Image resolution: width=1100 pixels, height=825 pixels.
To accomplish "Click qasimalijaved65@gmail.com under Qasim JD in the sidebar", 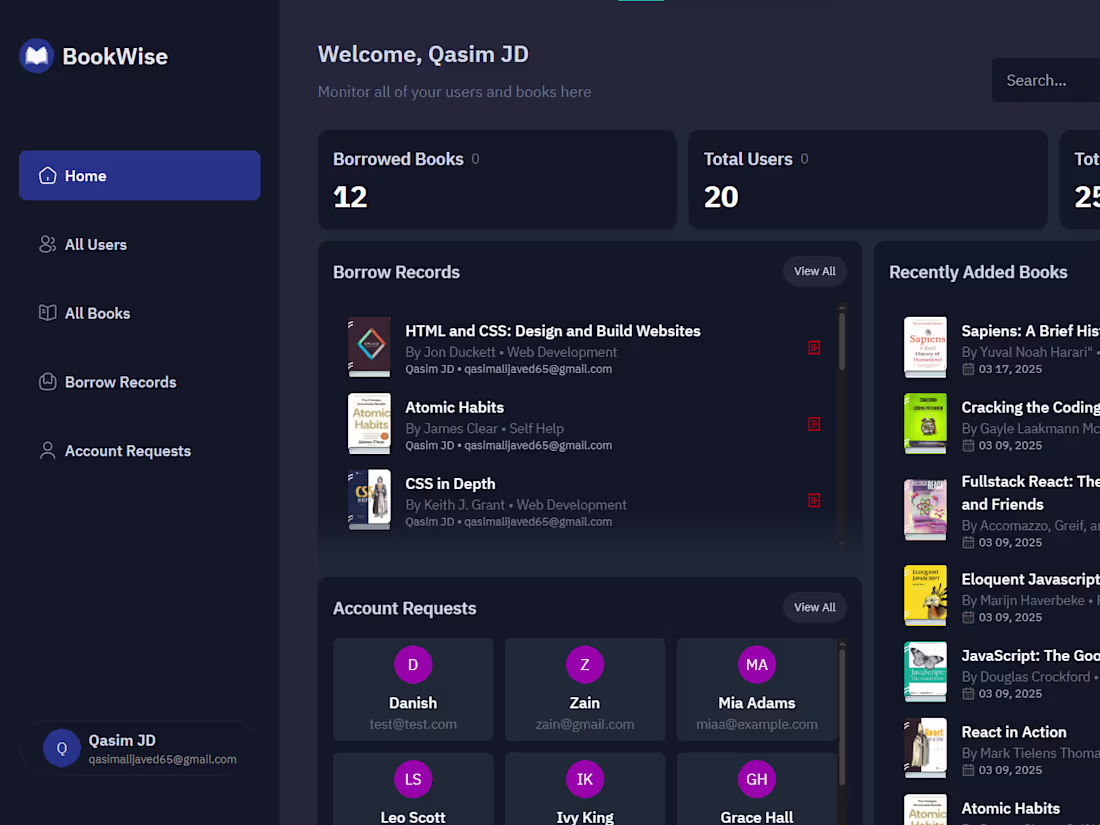I will (x=162, y=759).
